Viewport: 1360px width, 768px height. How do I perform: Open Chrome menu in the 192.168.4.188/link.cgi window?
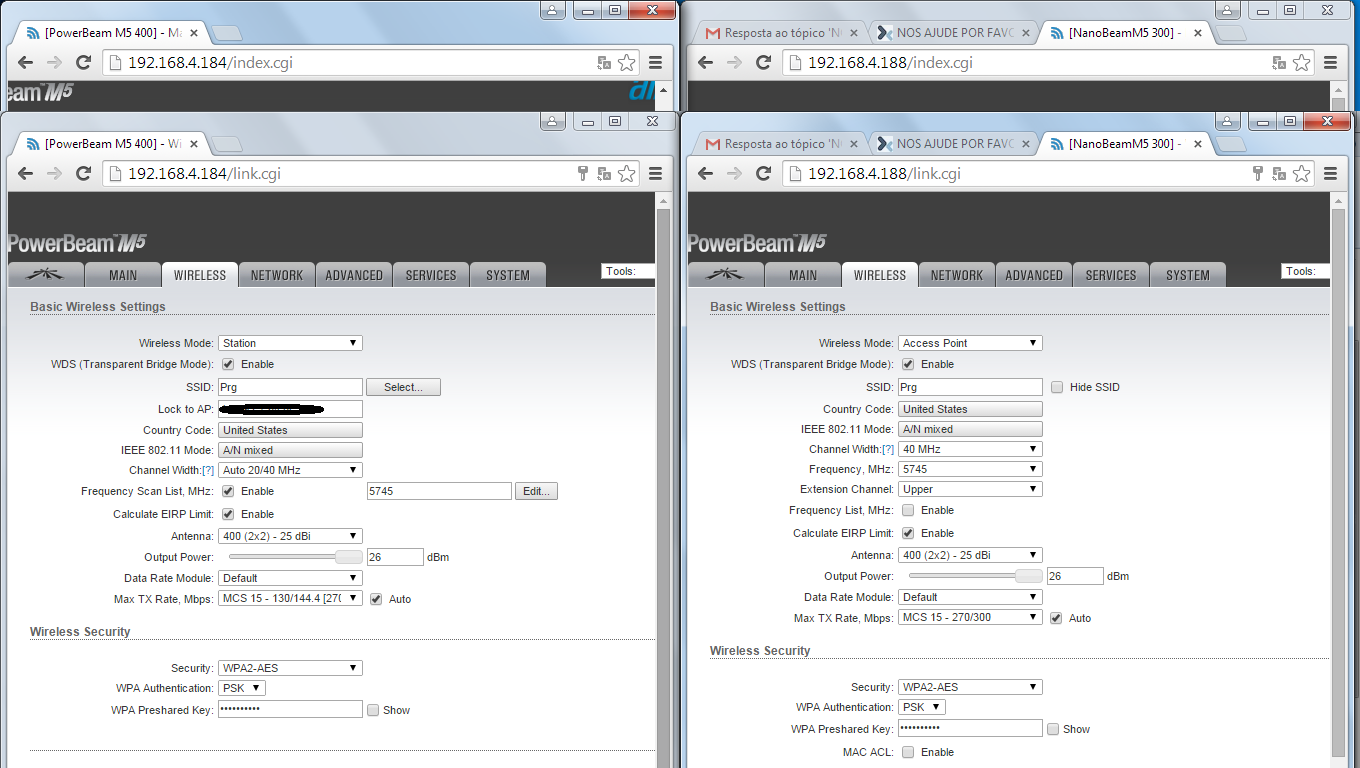1330,173
